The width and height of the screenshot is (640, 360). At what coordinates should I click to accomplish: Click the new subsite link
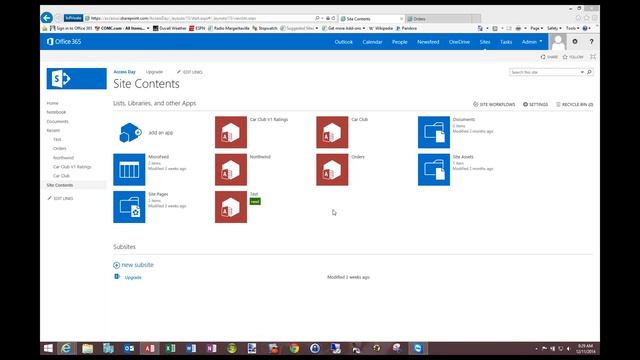point(138,265)
